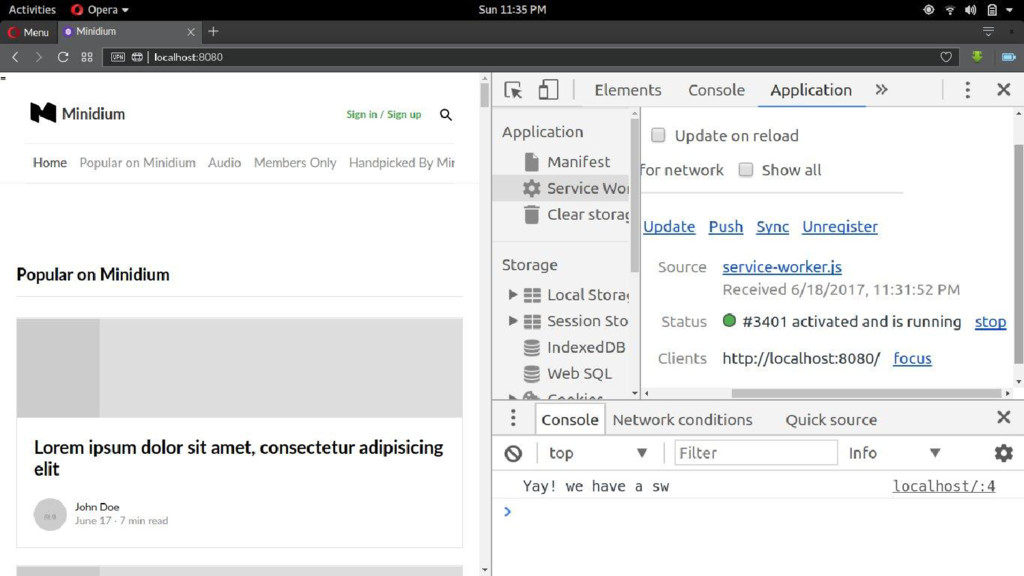The width and height of the screenshot is (1024, 576).
Task: Open the Info log level dropdown
Action: 894,453
